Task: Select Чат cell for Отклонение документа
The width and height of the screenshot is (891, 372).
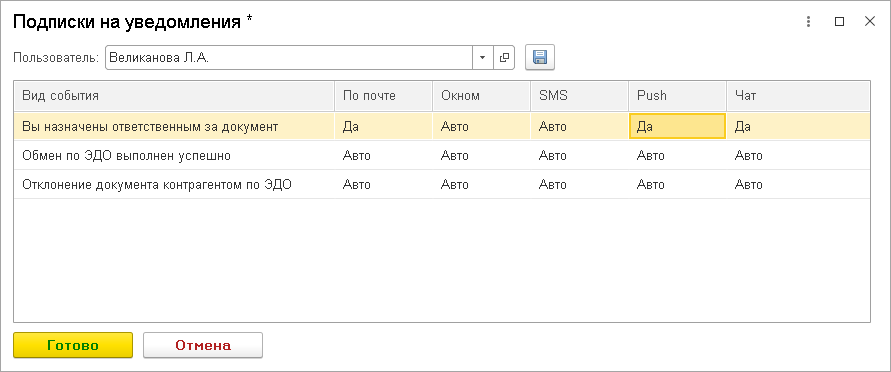Action: click(x=798, y=185)
